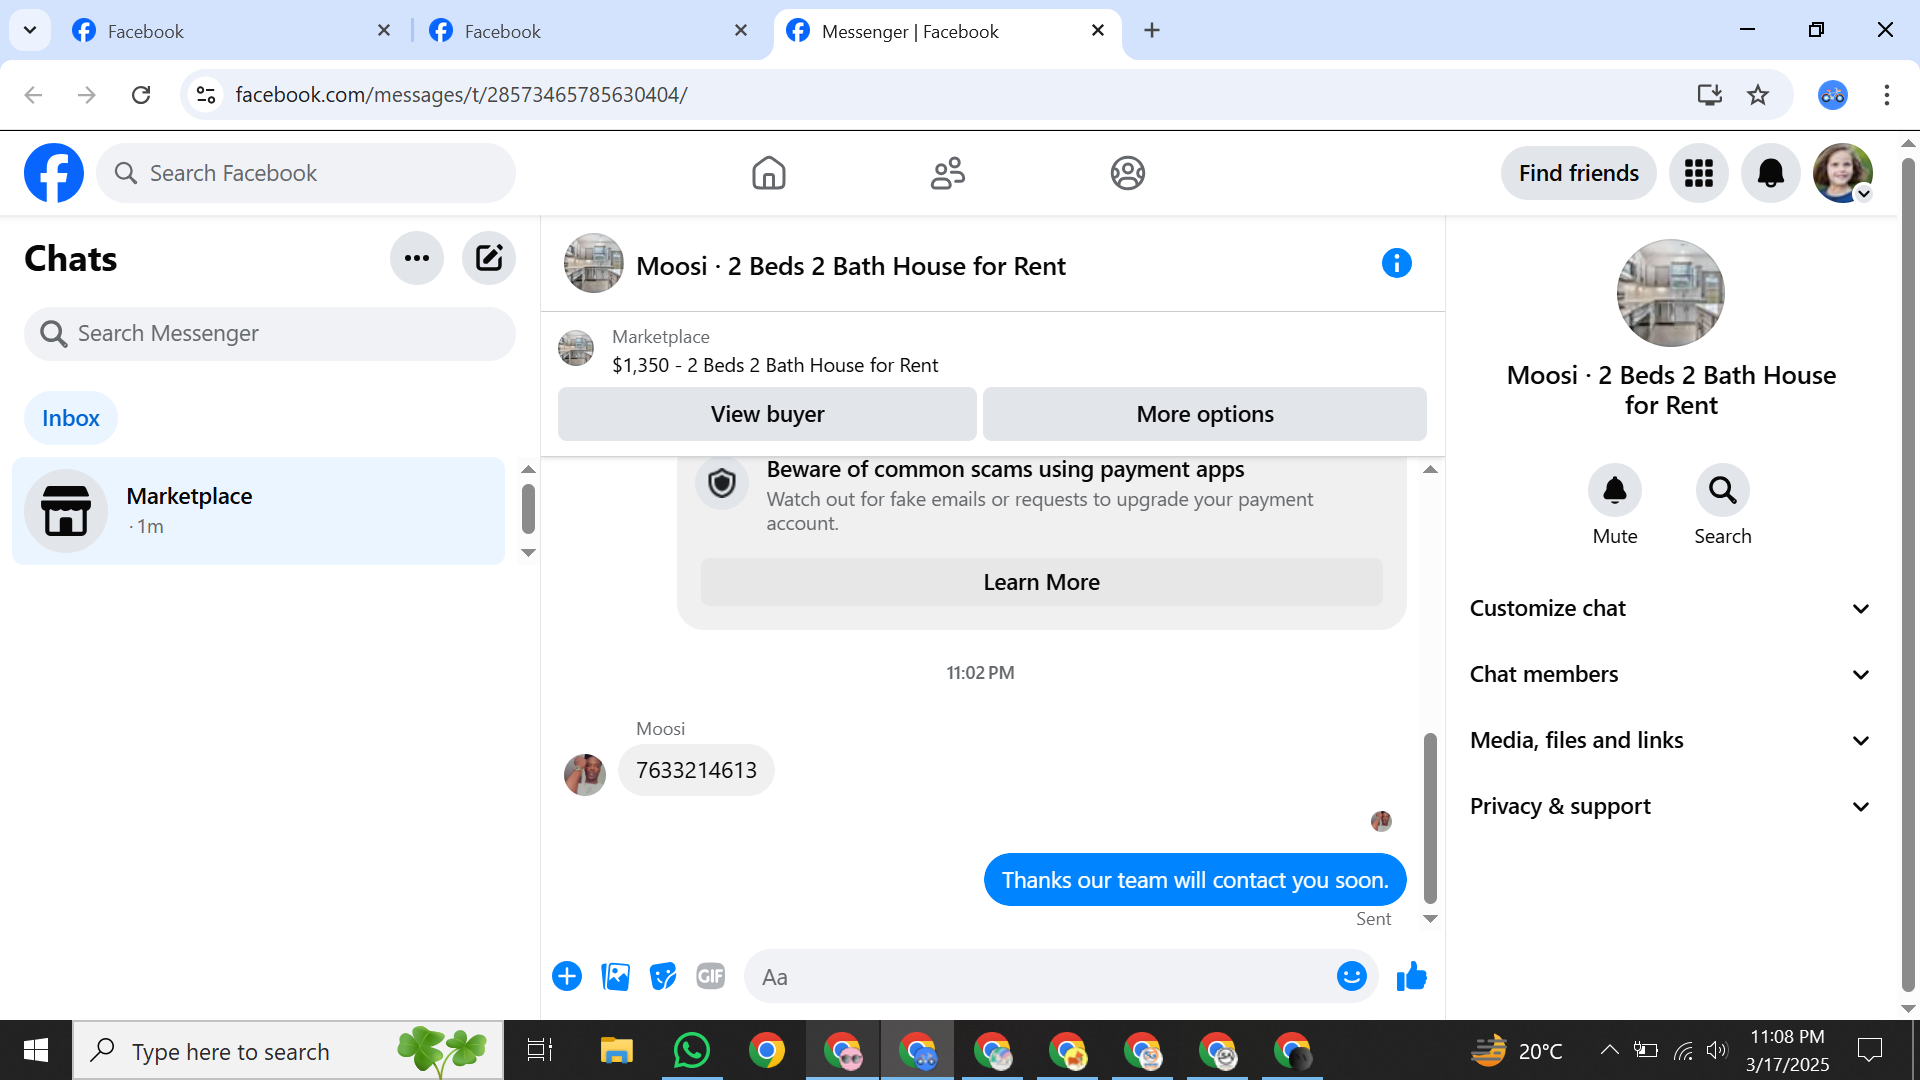Click View buyer button
Screen dimensions: 1920x1080
767,414
